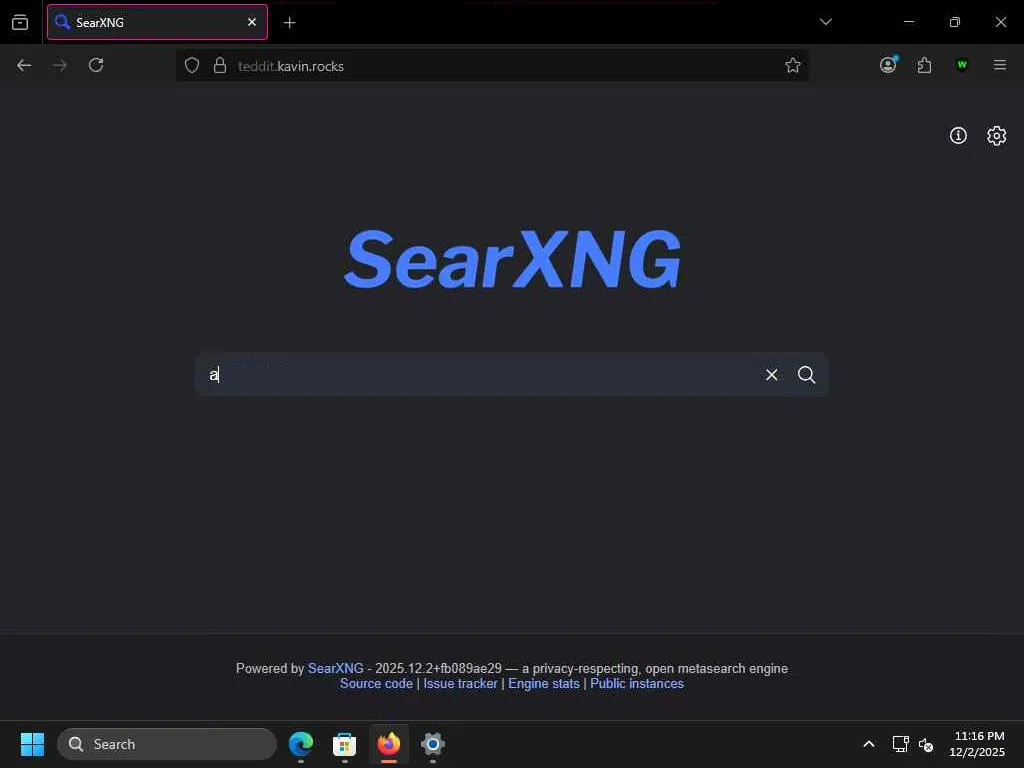
Task: Click the Firefox taskbar icon
Action: click(389, 744)
